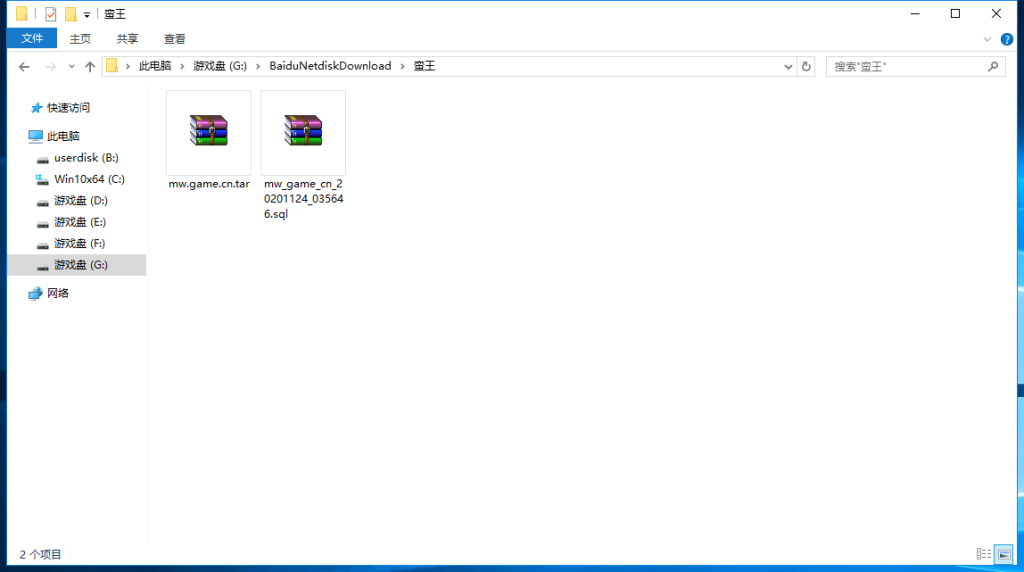Click 此电脑 in the address breadcrumb

click(155, 66)
